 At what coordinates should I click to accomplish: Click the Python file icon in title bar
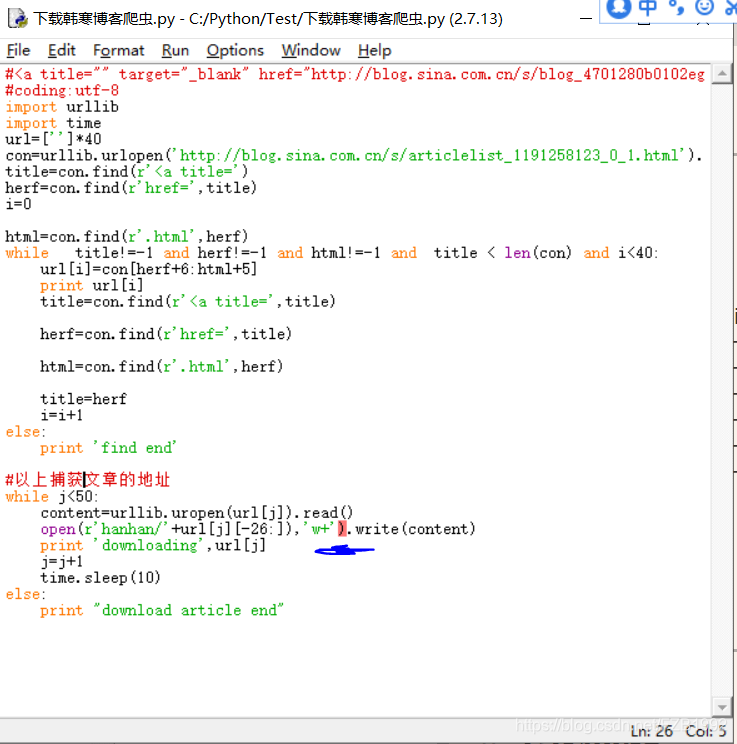18,18
